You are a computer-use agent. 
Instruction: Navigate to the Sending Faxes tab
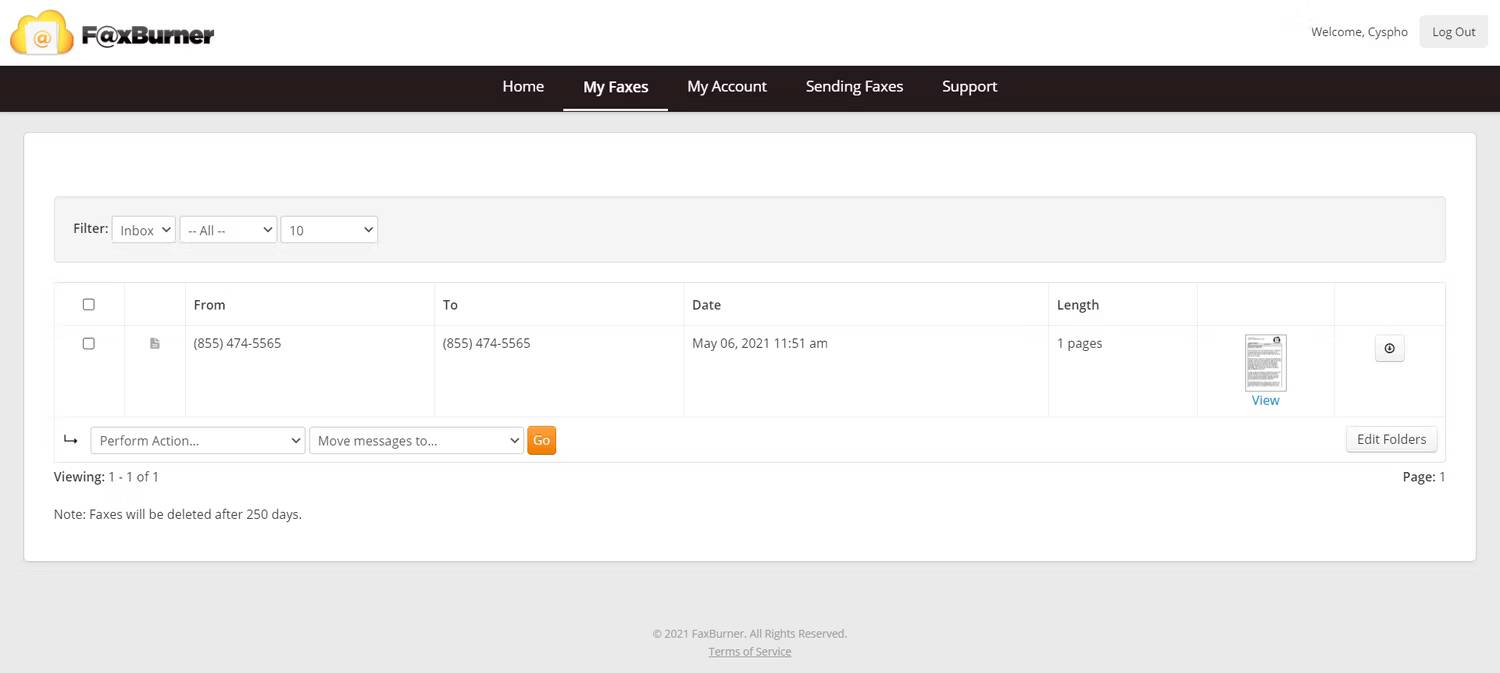(x=854, y=87)
